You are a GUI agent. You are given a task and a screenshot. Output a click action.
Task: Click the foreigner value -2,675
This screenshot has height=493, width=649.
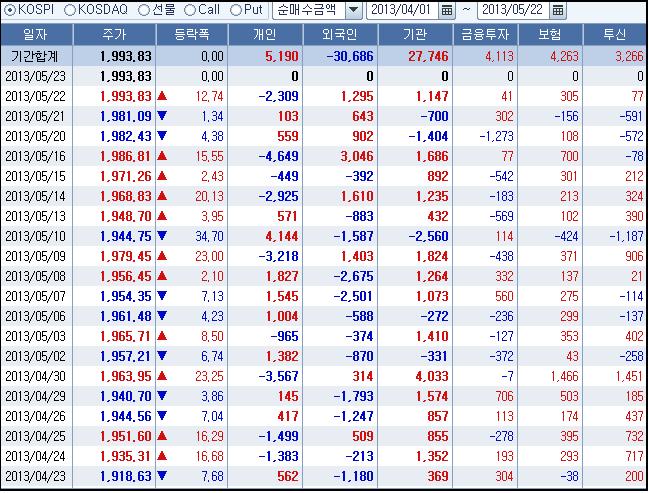click(x=353, y=277)
